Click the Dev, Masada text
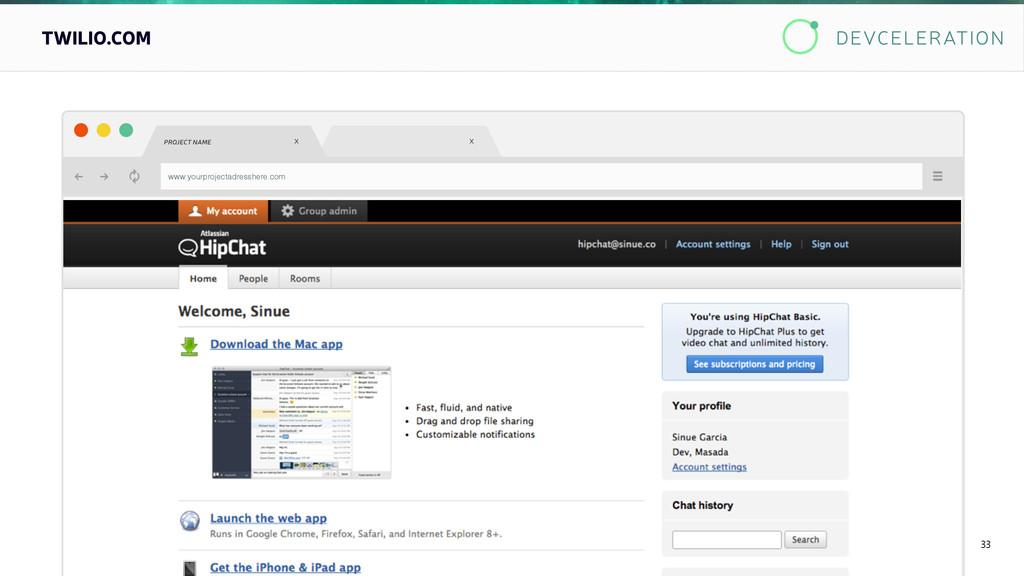The image size is (1024, 576). coord(700,452)
